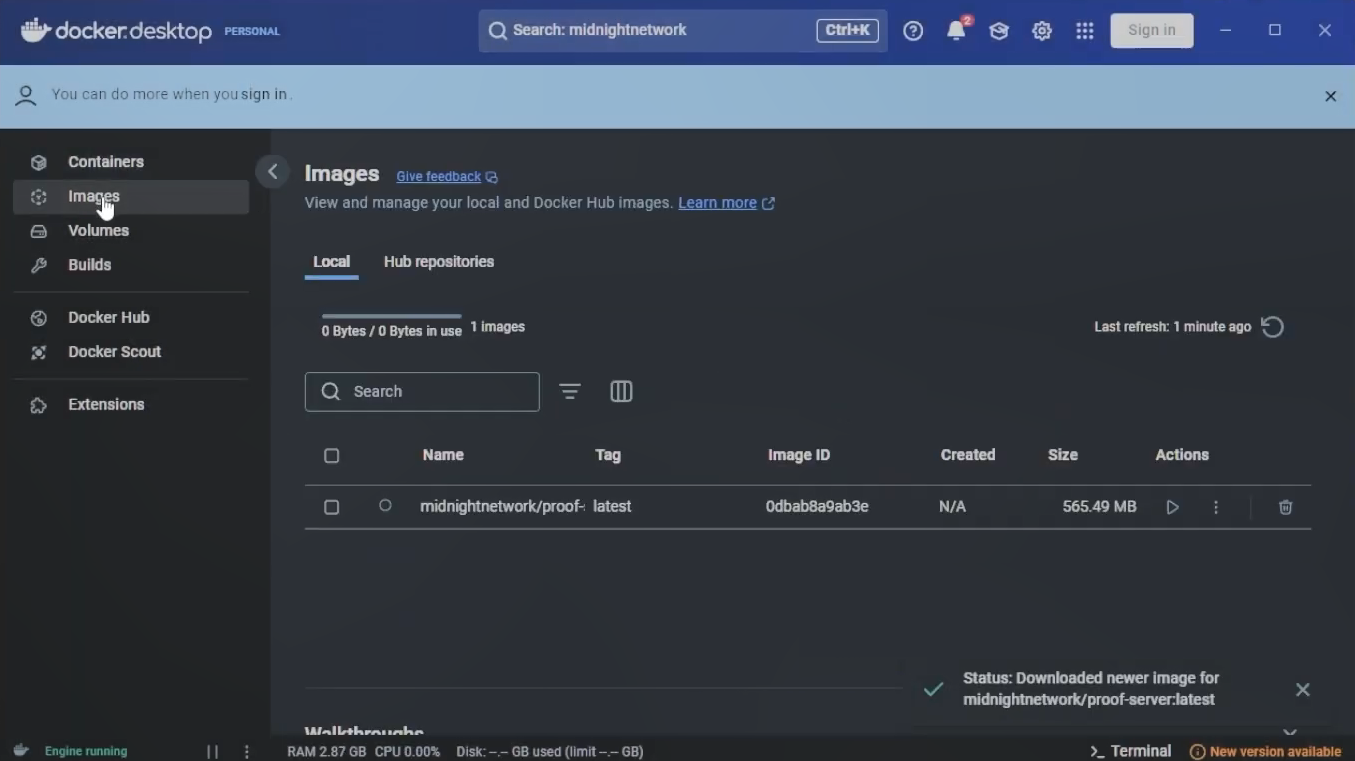Pause the Docker engine
1355x761 pixels.
click(x=211, y=751)
